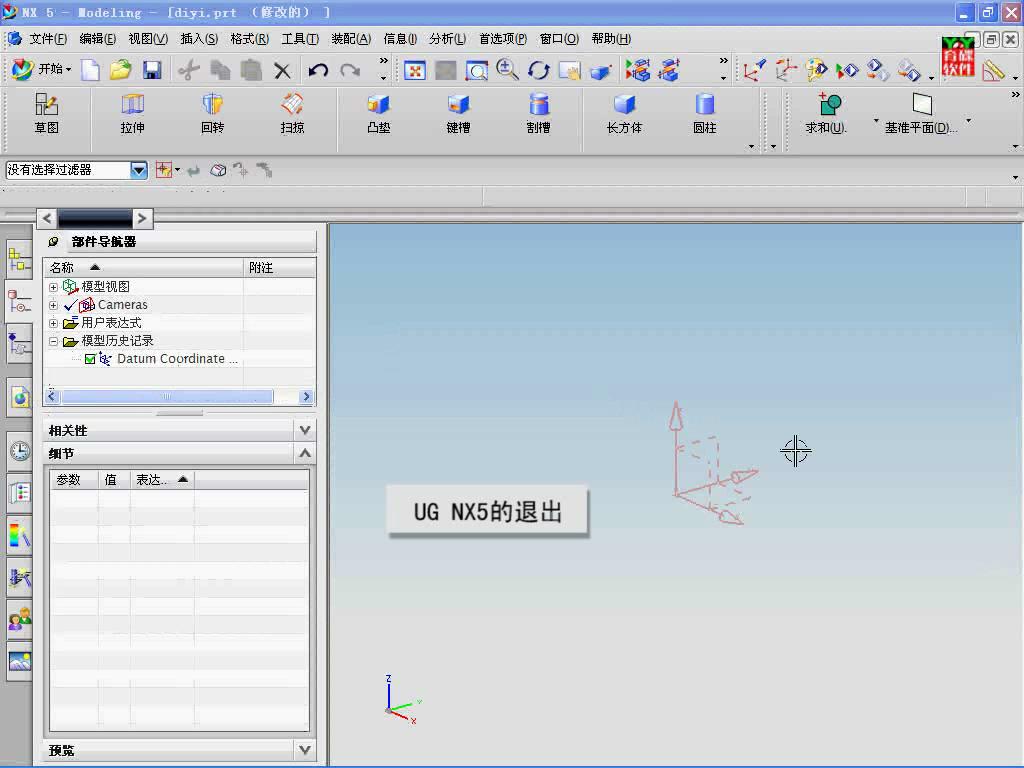Select the 回转 Revolve tool
Viewport: 1024px width, 768px height.
212,114
